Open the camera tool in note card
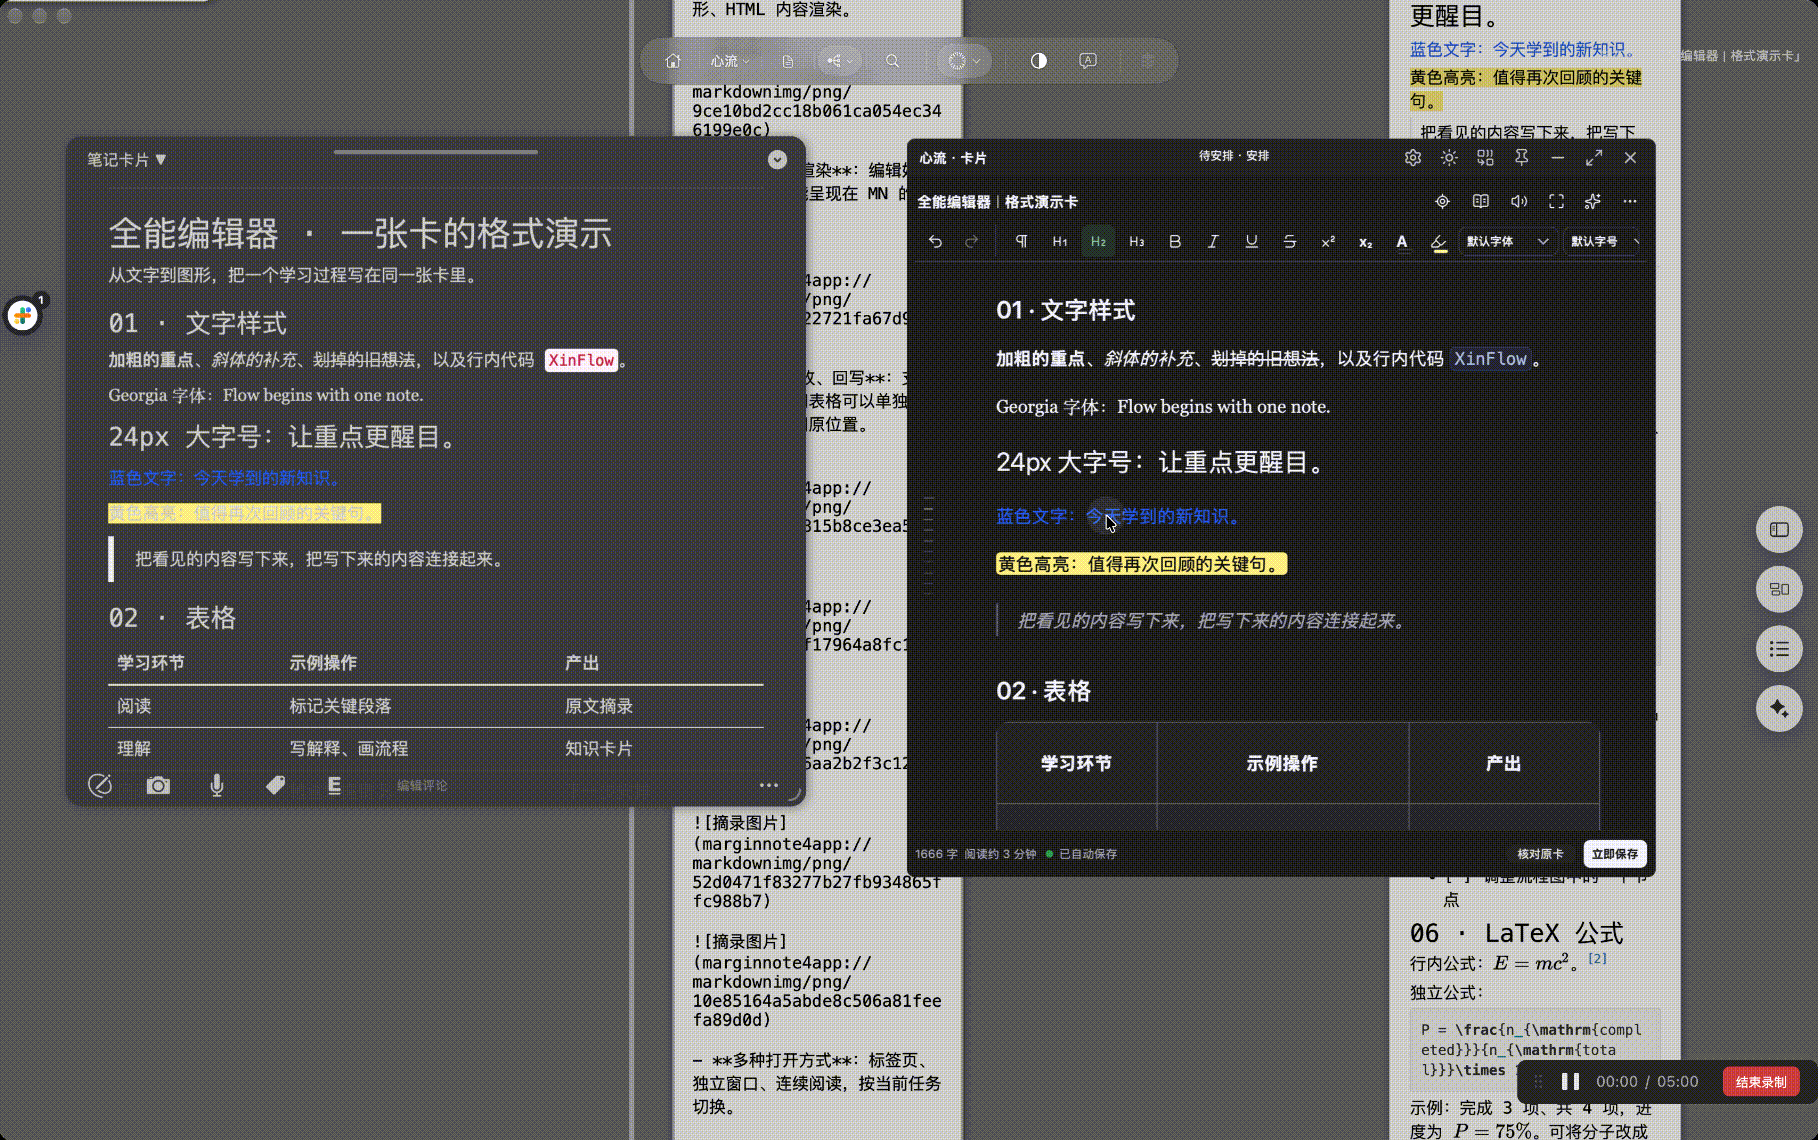 (158, 785)
